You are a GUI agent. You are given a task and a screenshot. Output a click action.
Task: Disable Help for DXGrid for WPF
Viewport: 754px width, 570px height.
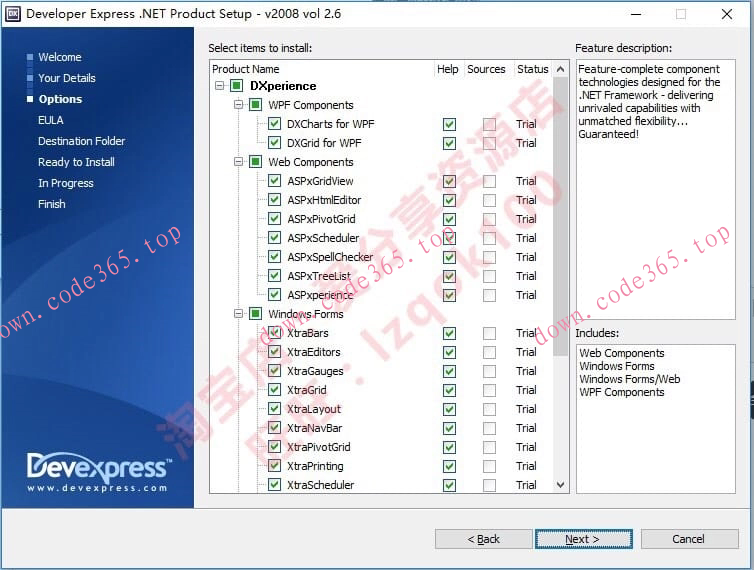pos(449,143)
